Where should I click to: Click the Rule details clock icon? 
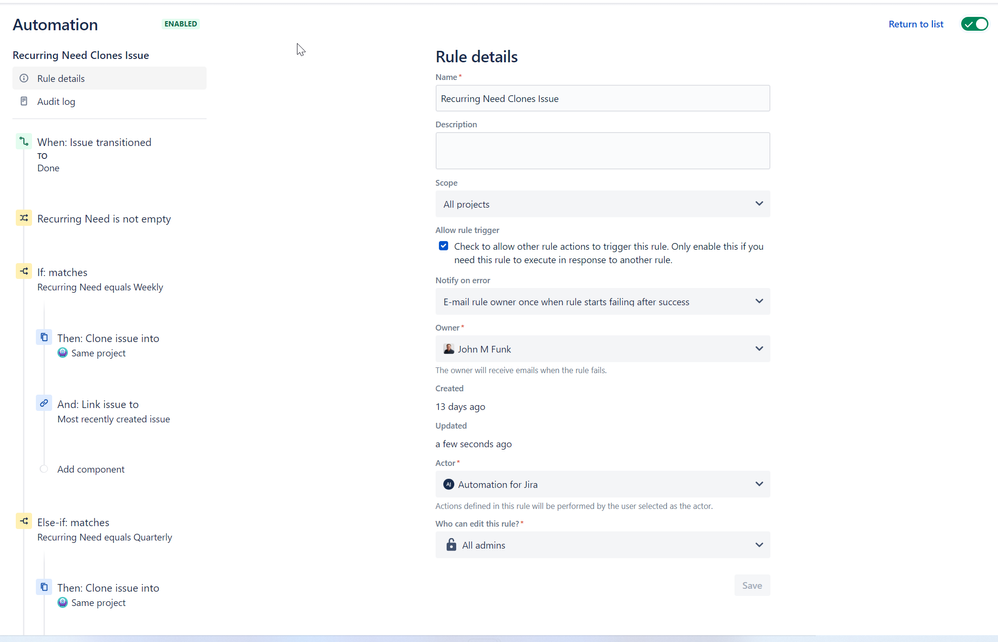tap(22, 78)
